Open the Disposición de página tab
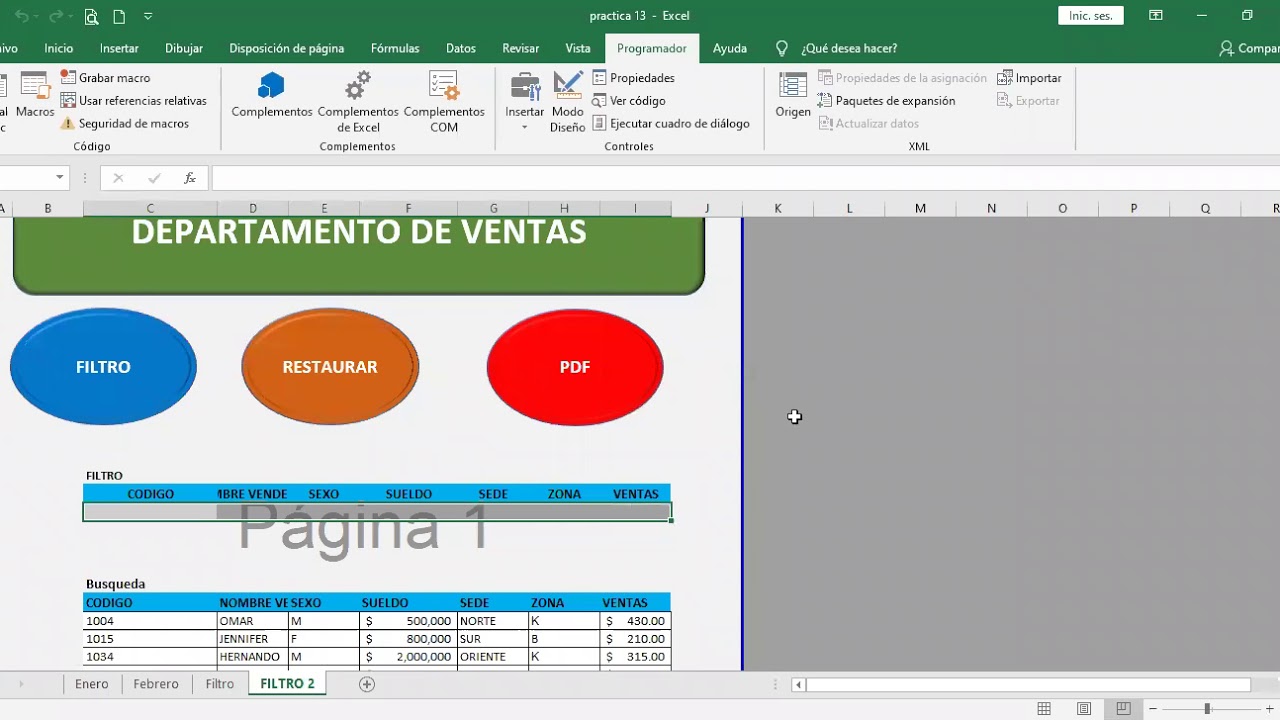 pos(287,48)
